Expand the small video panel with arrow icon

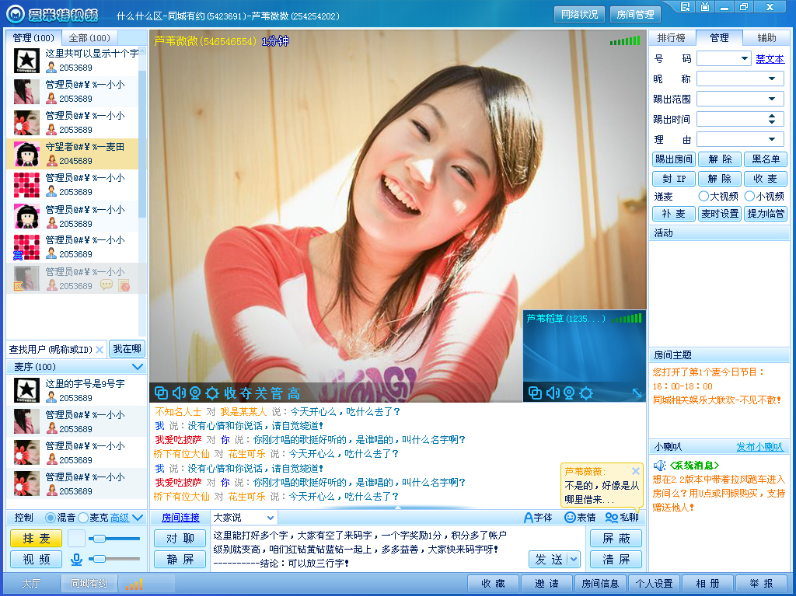click(x=637, y=393)
